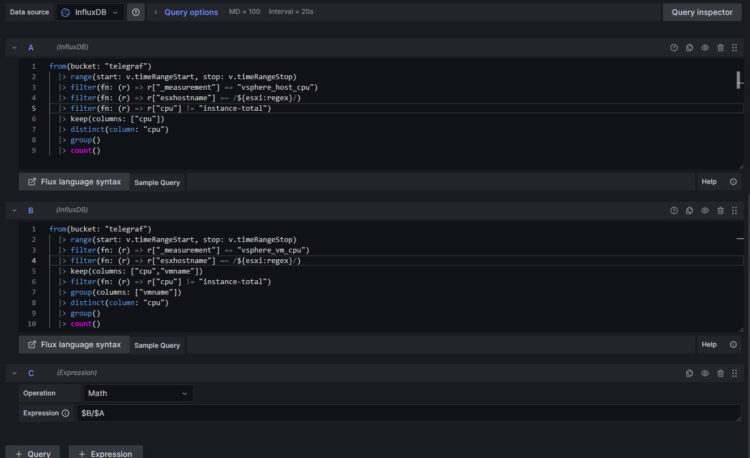Open Flux language syntax link in query A

point(73,182)
